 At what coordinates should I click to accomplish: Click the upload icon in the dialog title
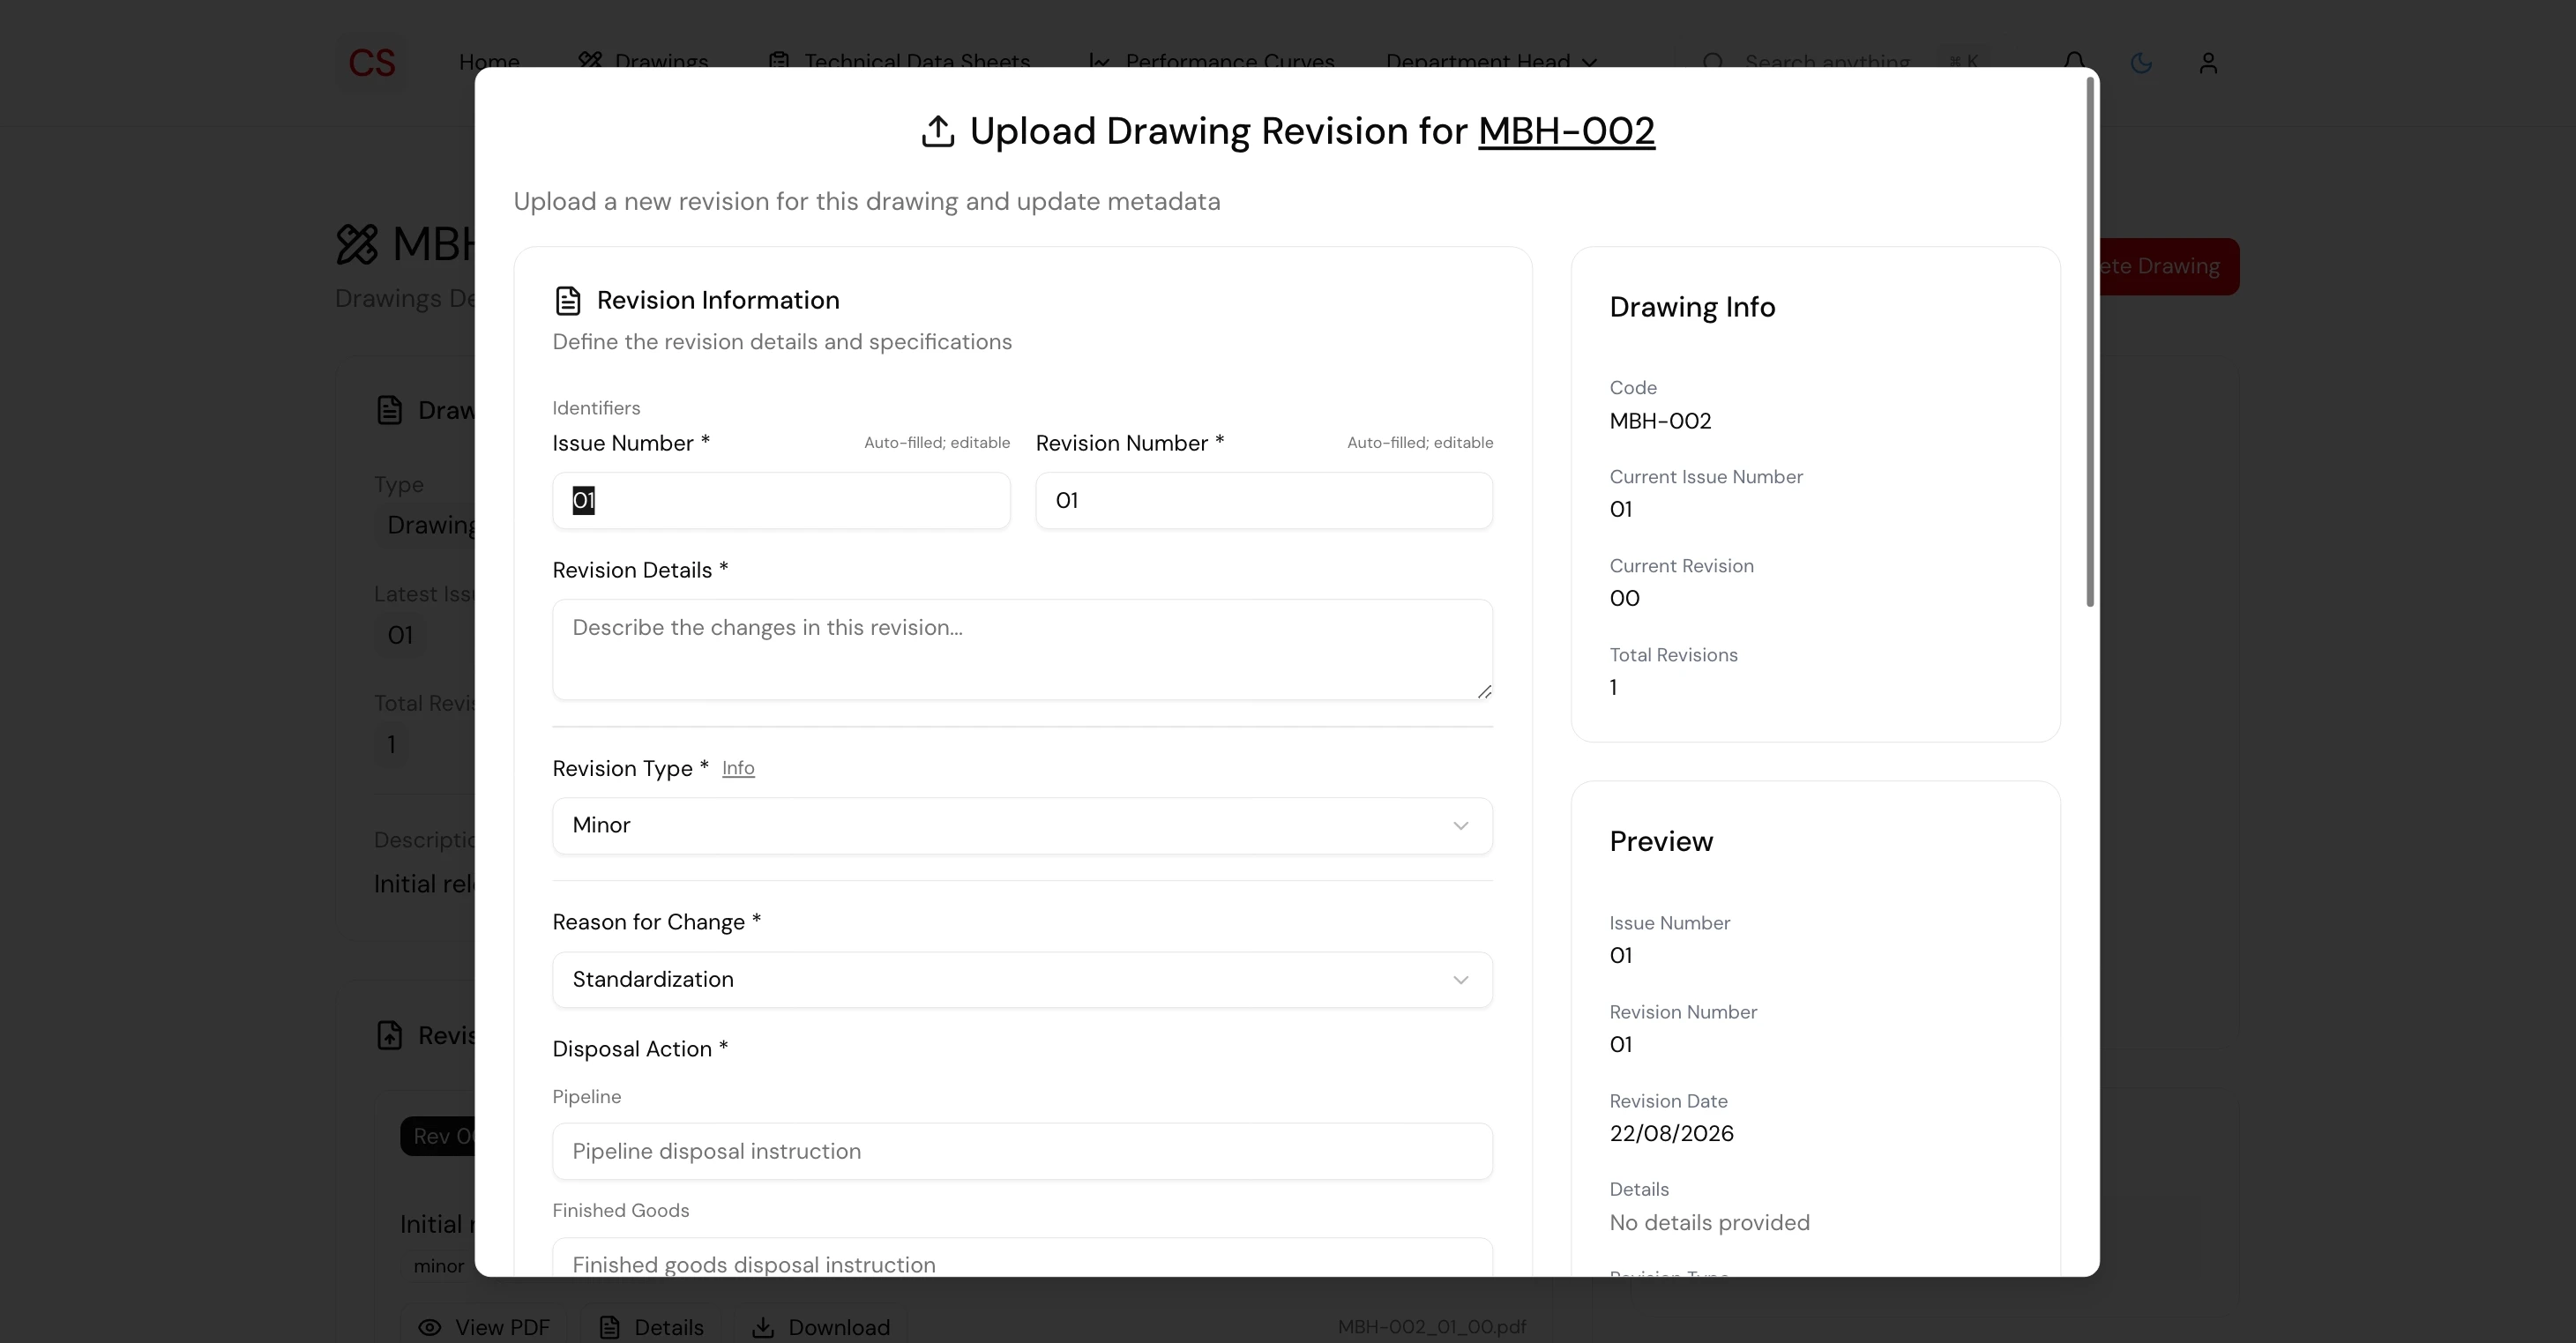[x=937, y=131]
